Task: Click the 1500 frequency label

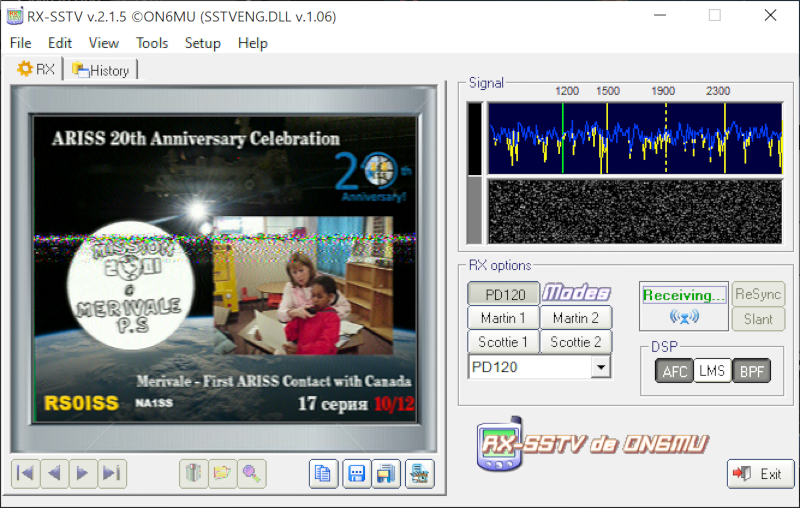Action: 608,91
